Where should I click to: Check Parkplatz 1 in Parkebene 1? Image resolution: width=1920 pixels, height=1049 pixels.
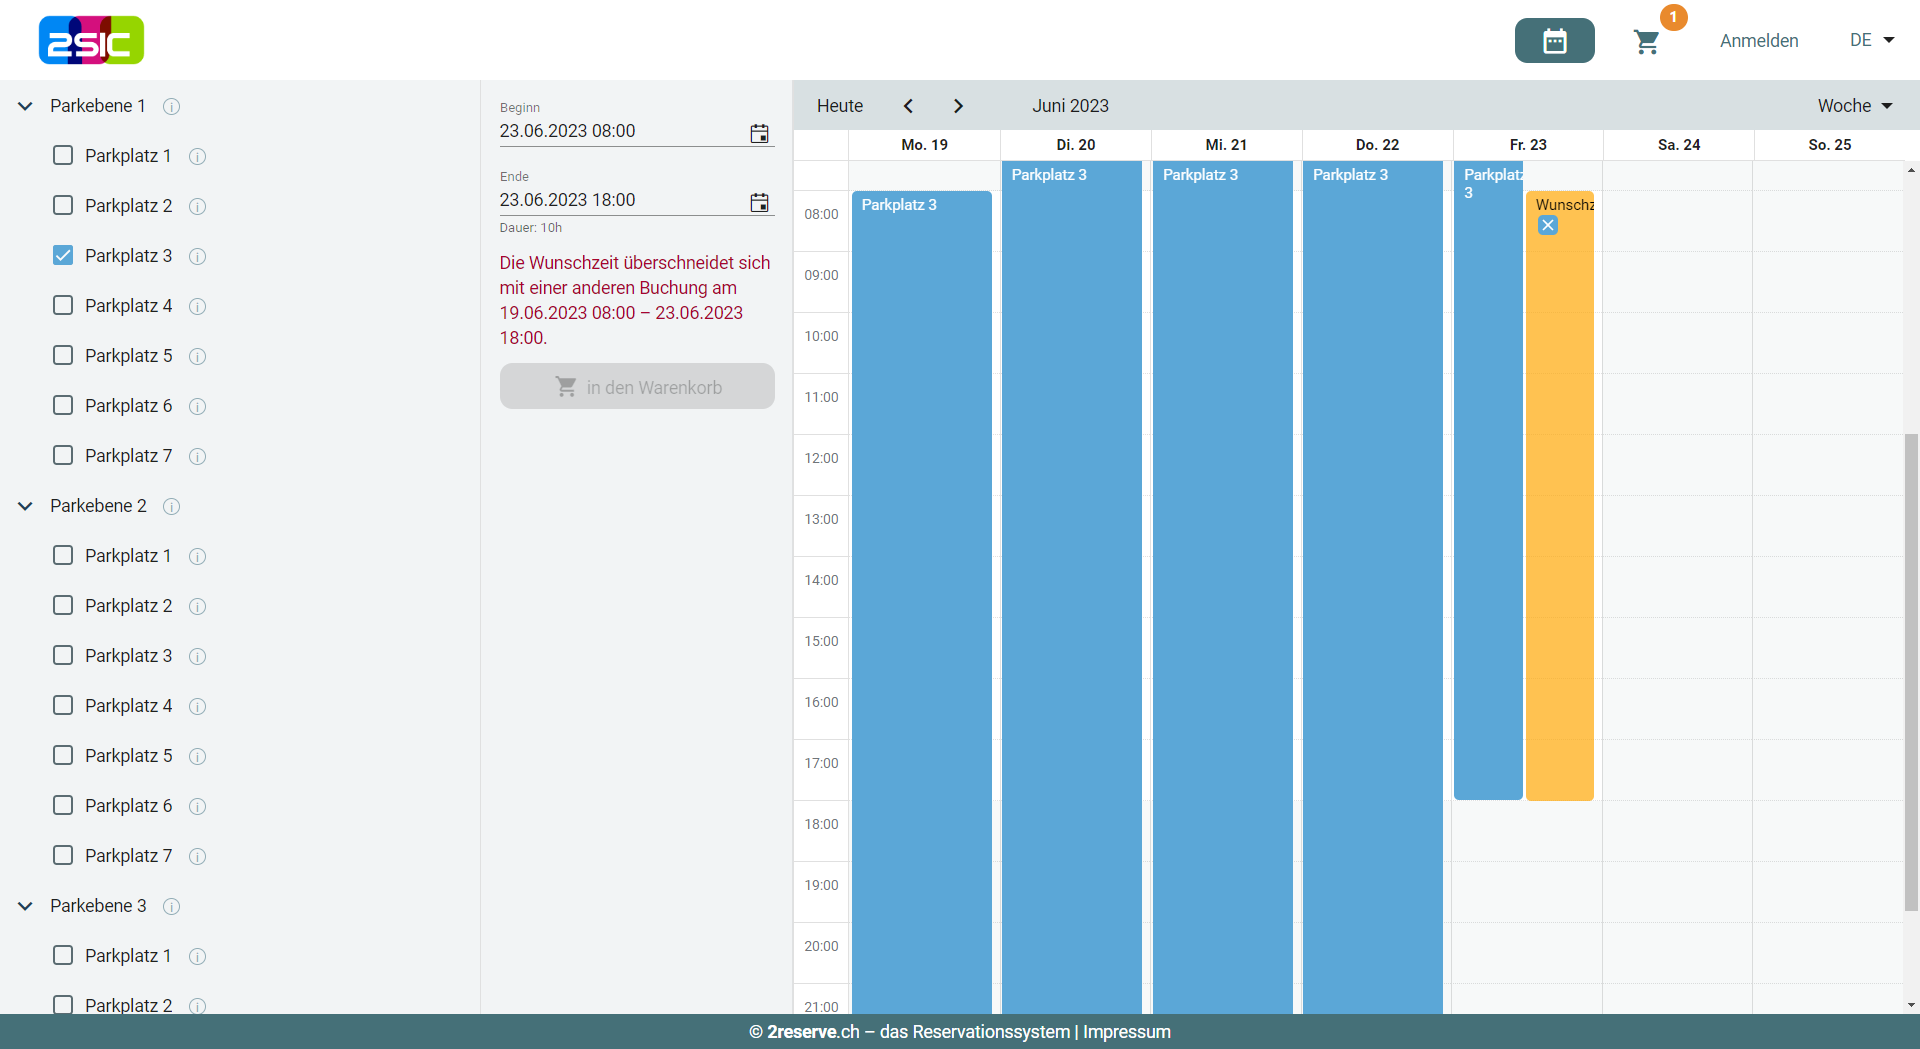coord(63,155)
